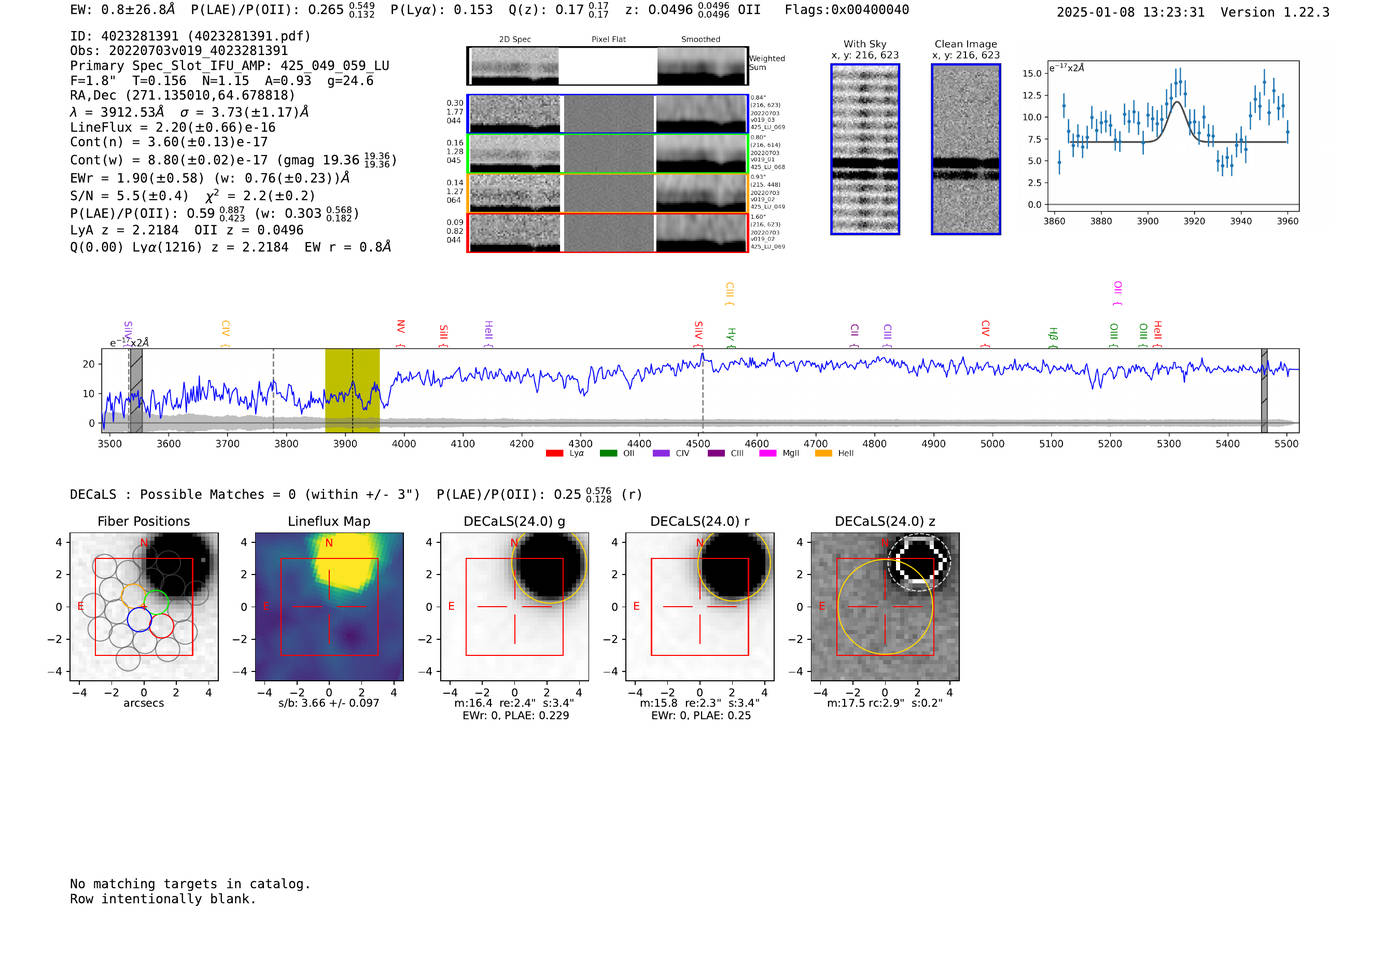The image size is (1400, 953).
Task: Select the green-bordered 2D Spec fiber cutout
Action: 515,154
